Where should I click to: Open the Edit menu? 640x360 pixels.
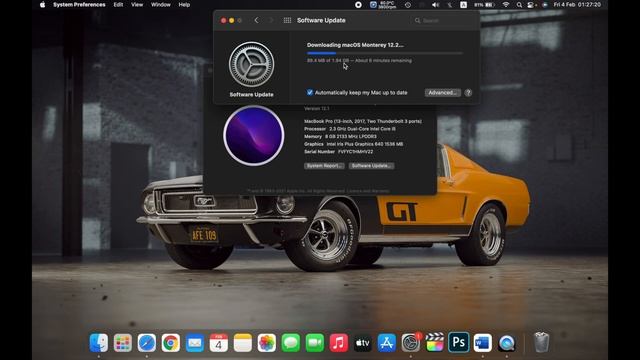pyautogui.click(x=118, y=4)
